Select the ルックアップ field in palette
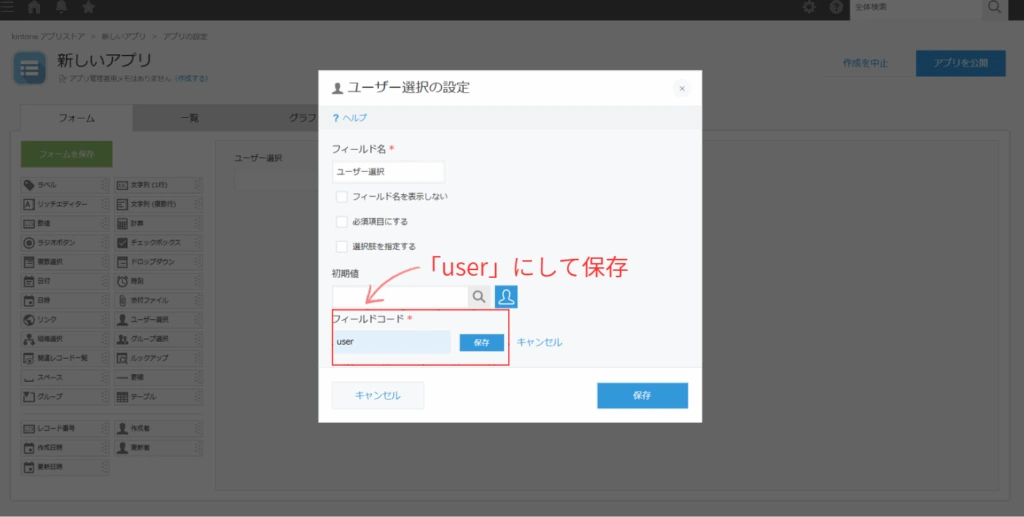The height and width of the screenshot is (517, 1024). 158,358
